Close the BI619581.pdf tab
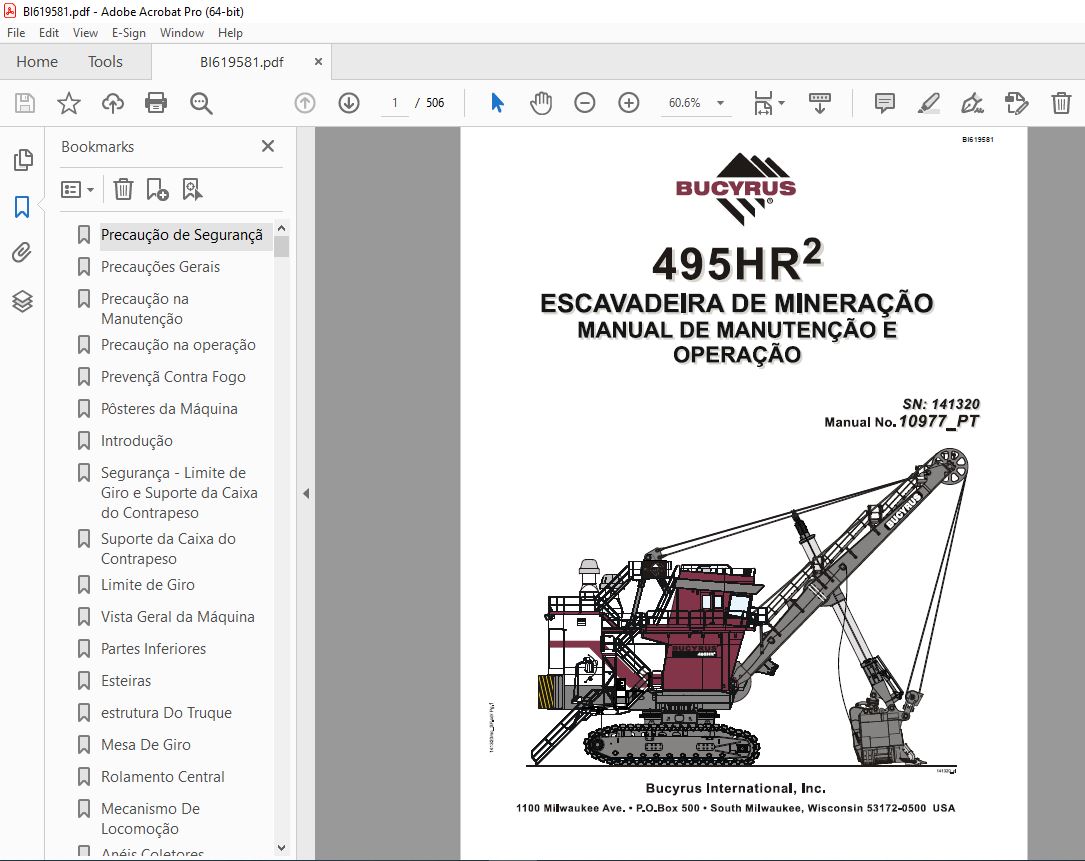Image resolution: width=1085 pixels, height=861 pixels. point(318,62)
